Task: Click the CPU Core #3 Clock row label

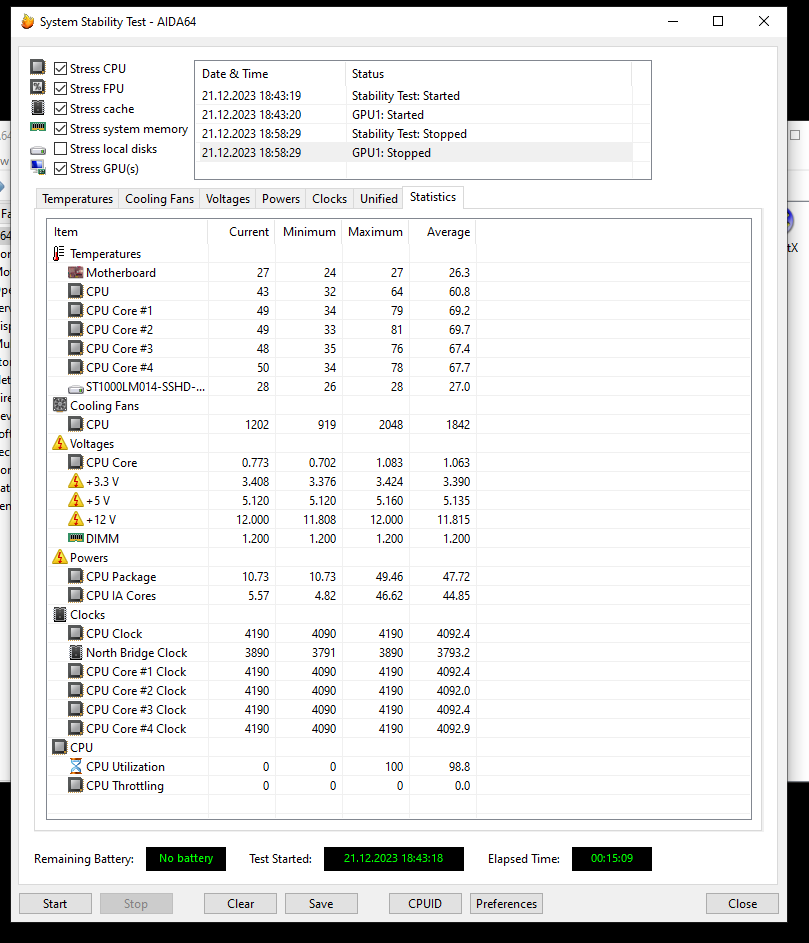Action: point(136,710)
